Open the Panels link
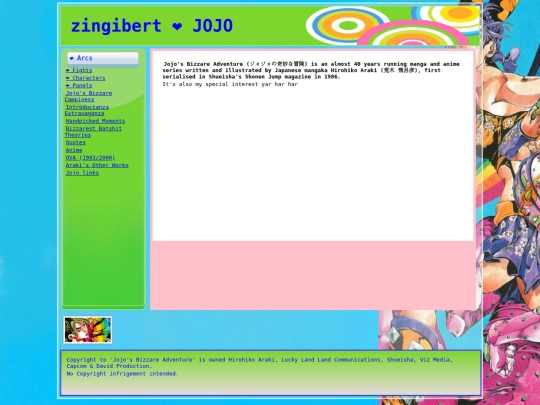Screen dimensions: 540x405 pos(79,85)
